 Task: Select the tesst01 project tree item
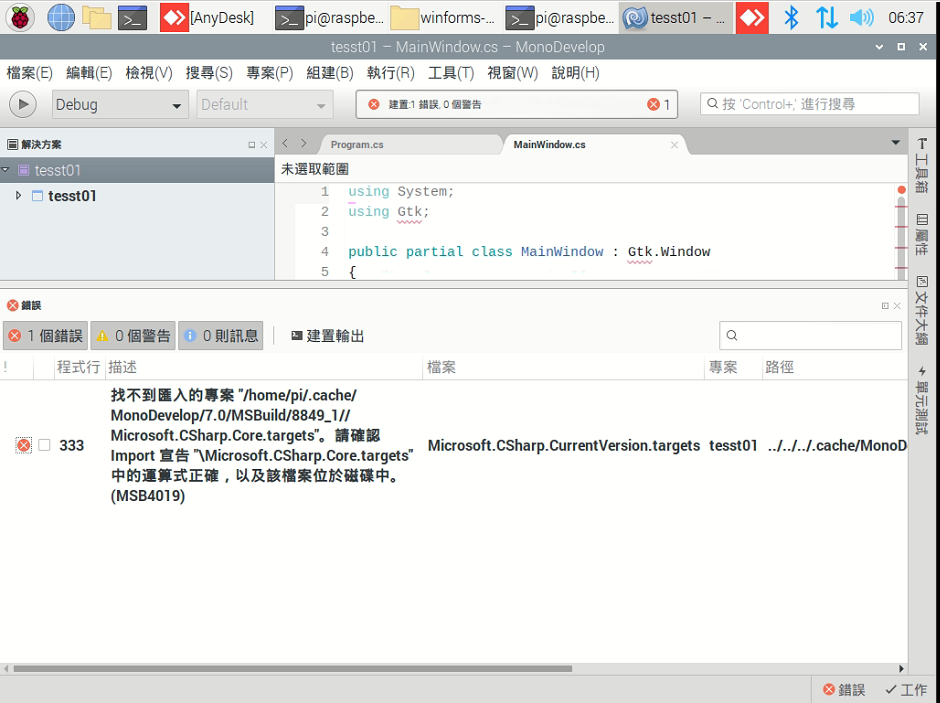coord(72,196)
